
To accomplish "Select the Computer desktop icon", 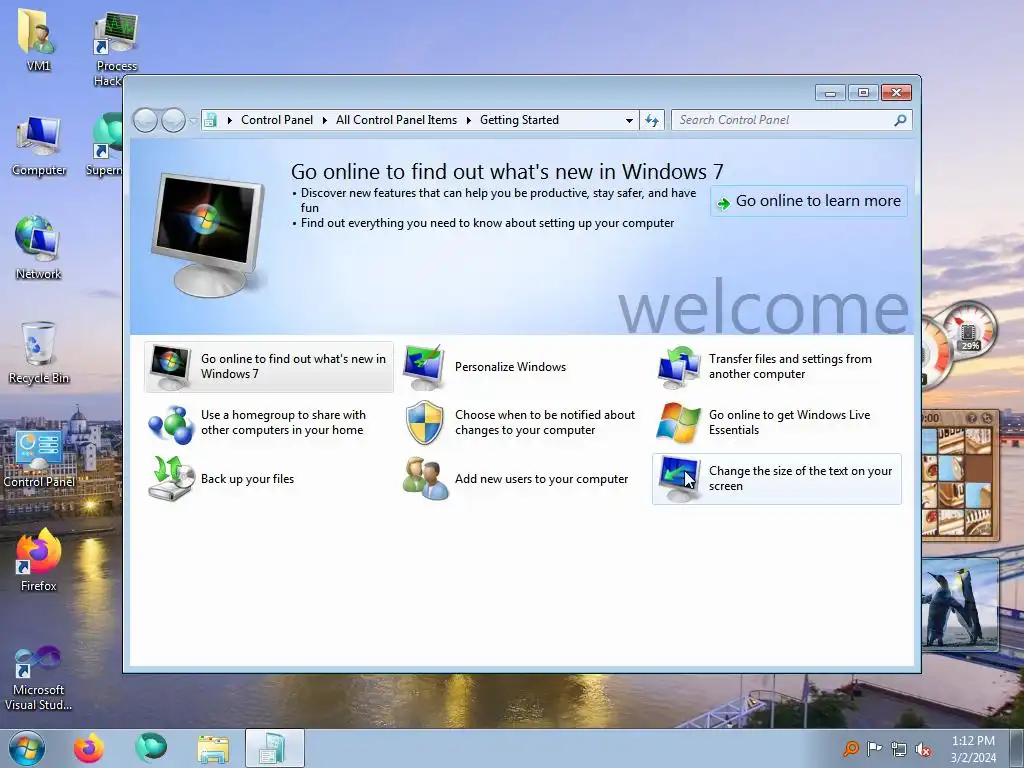I will click(39, 146).
